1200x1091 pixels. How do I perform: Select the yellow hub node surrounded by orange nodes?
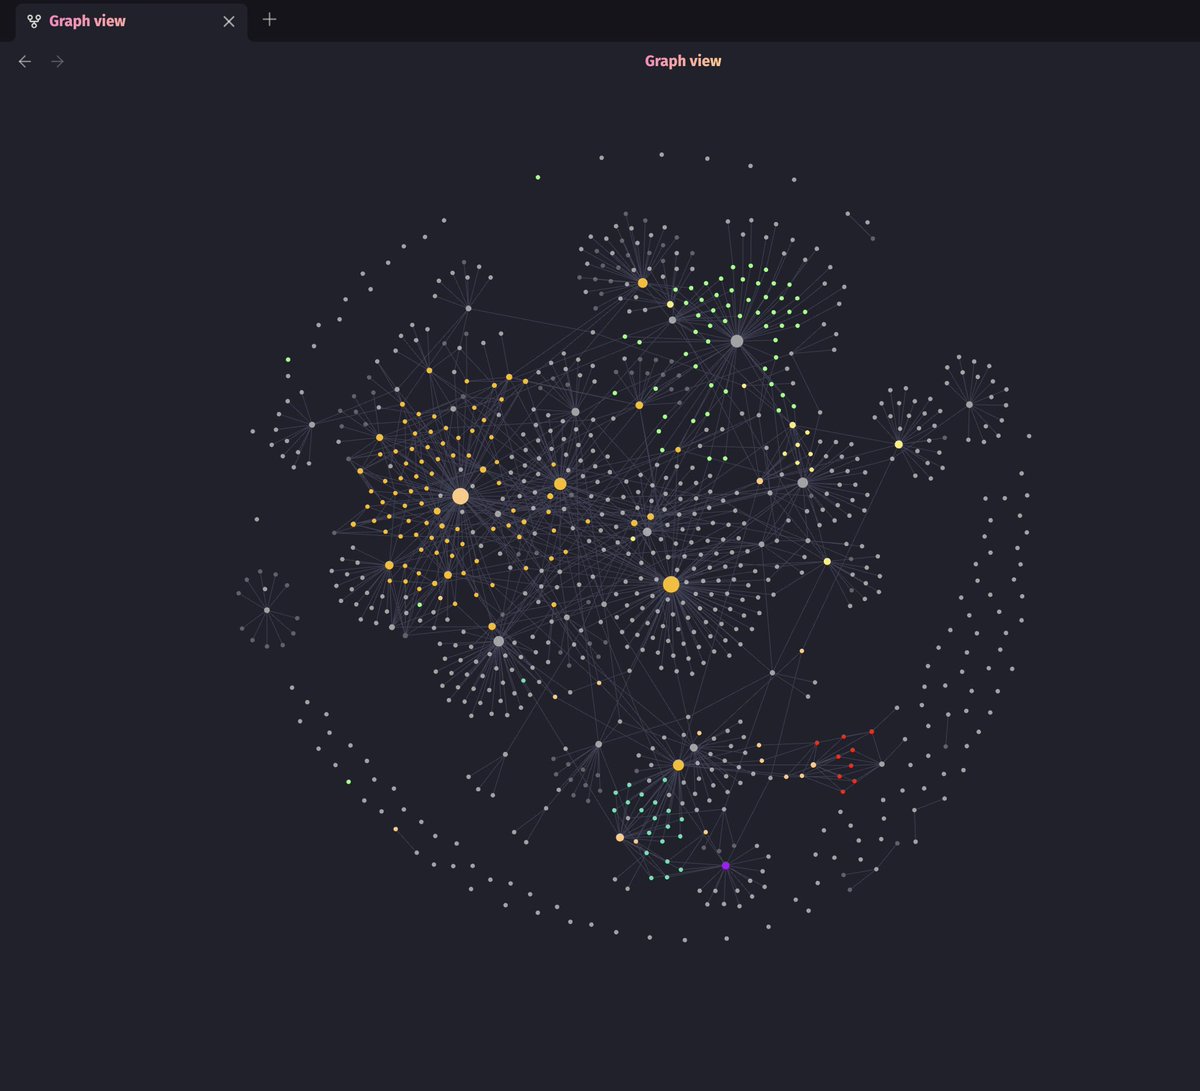click(x=459, y=495)
